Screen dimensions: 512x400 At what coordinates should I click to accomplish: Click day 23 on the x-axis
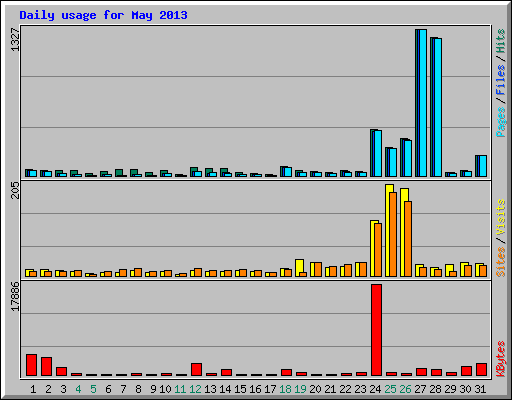click(x=360, y=389)
